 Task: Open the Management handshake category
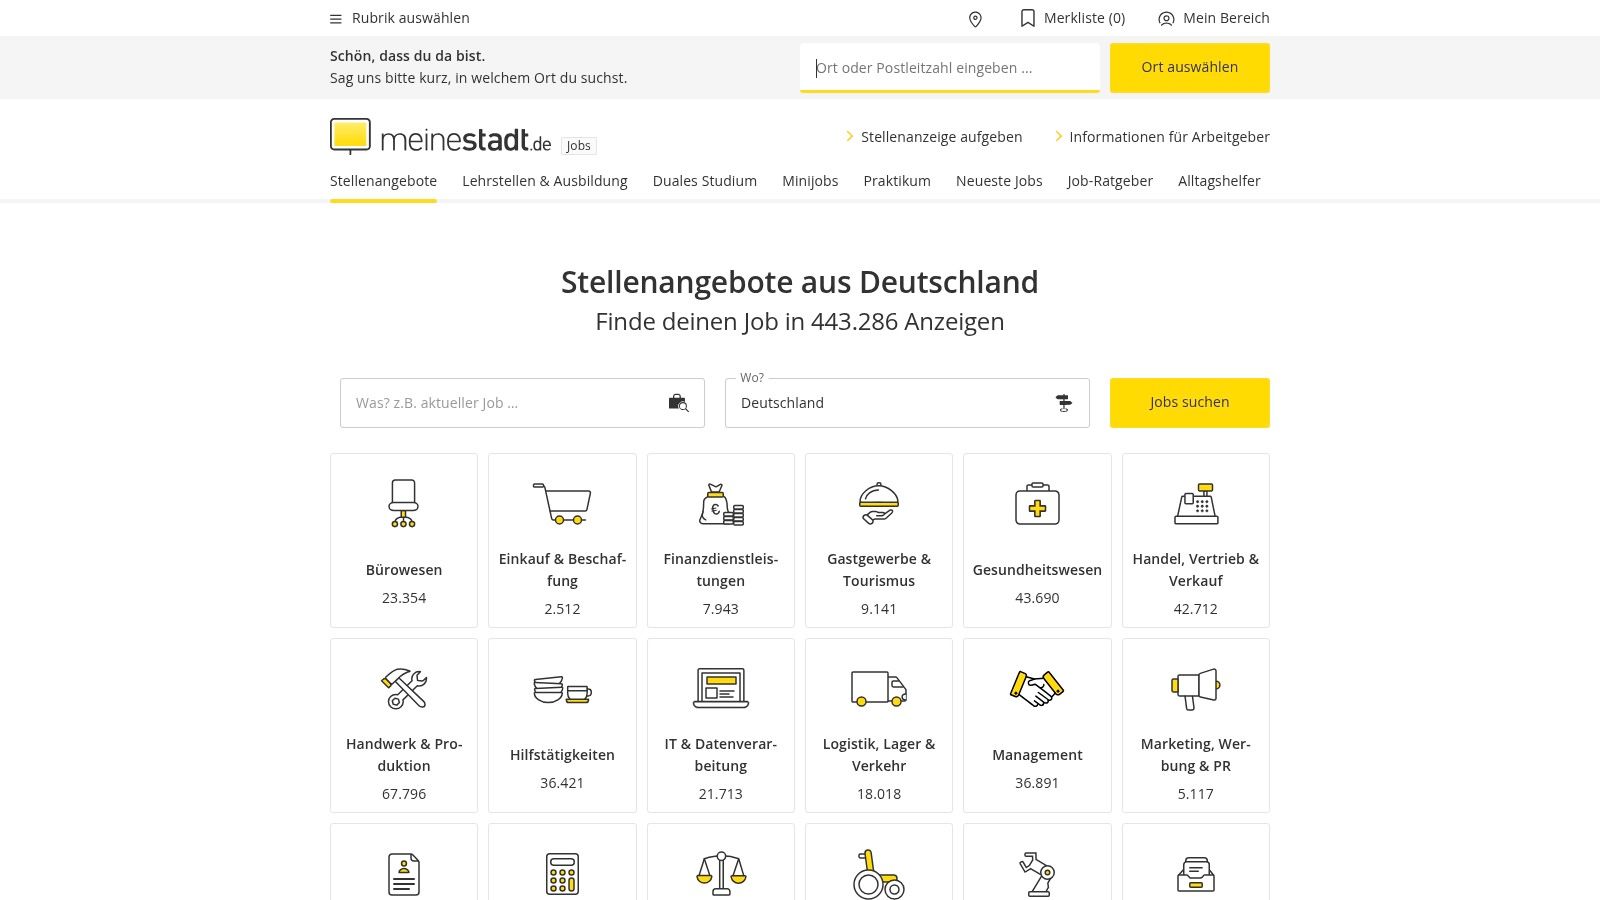point(1037,689)
